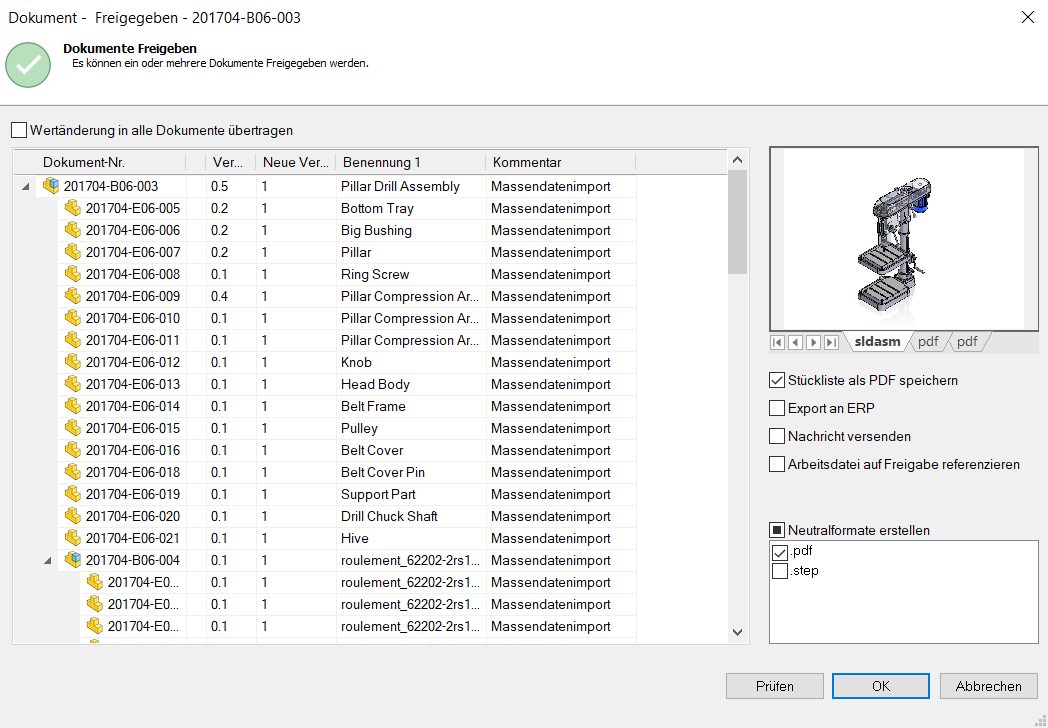Go to first preview page icon
The width and height of the screenshot is (1048, 728).
(x=777, y=342)
